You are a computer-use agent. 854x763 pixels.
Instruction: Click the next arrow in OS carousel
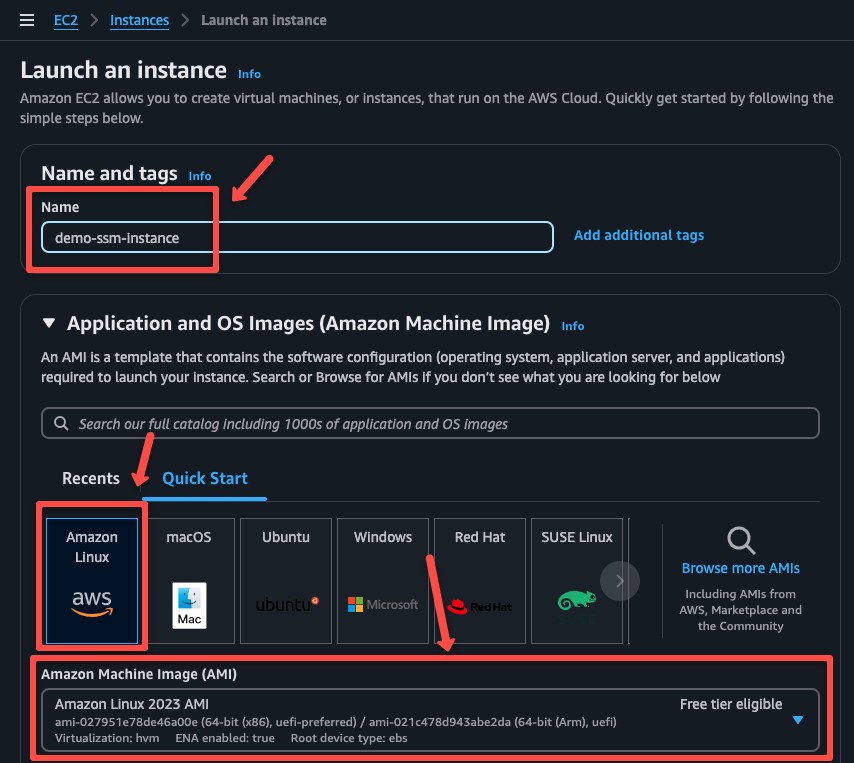(x=620, y=581)
